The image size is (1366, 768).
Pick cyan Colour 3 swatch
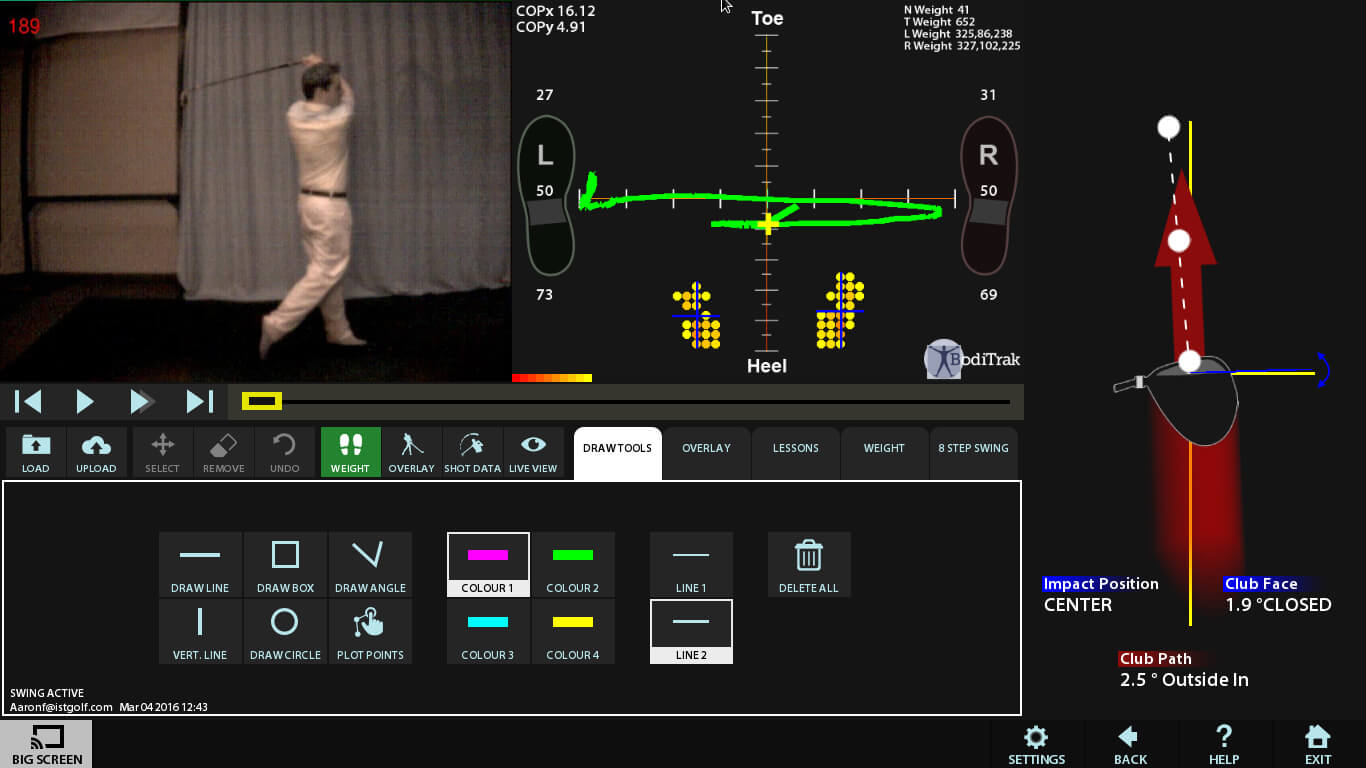click(x=488, y=631)
